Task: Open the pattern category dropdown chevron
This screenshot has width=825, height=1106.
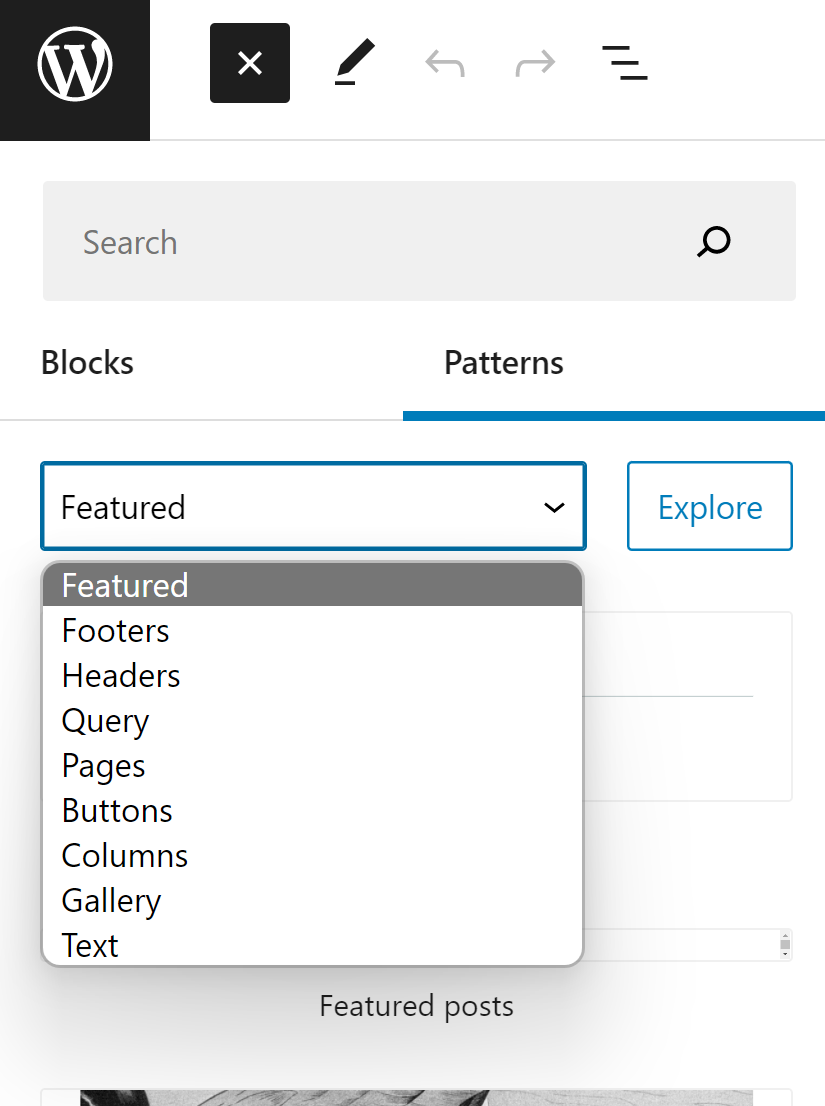Action: [x=554, y=507]
